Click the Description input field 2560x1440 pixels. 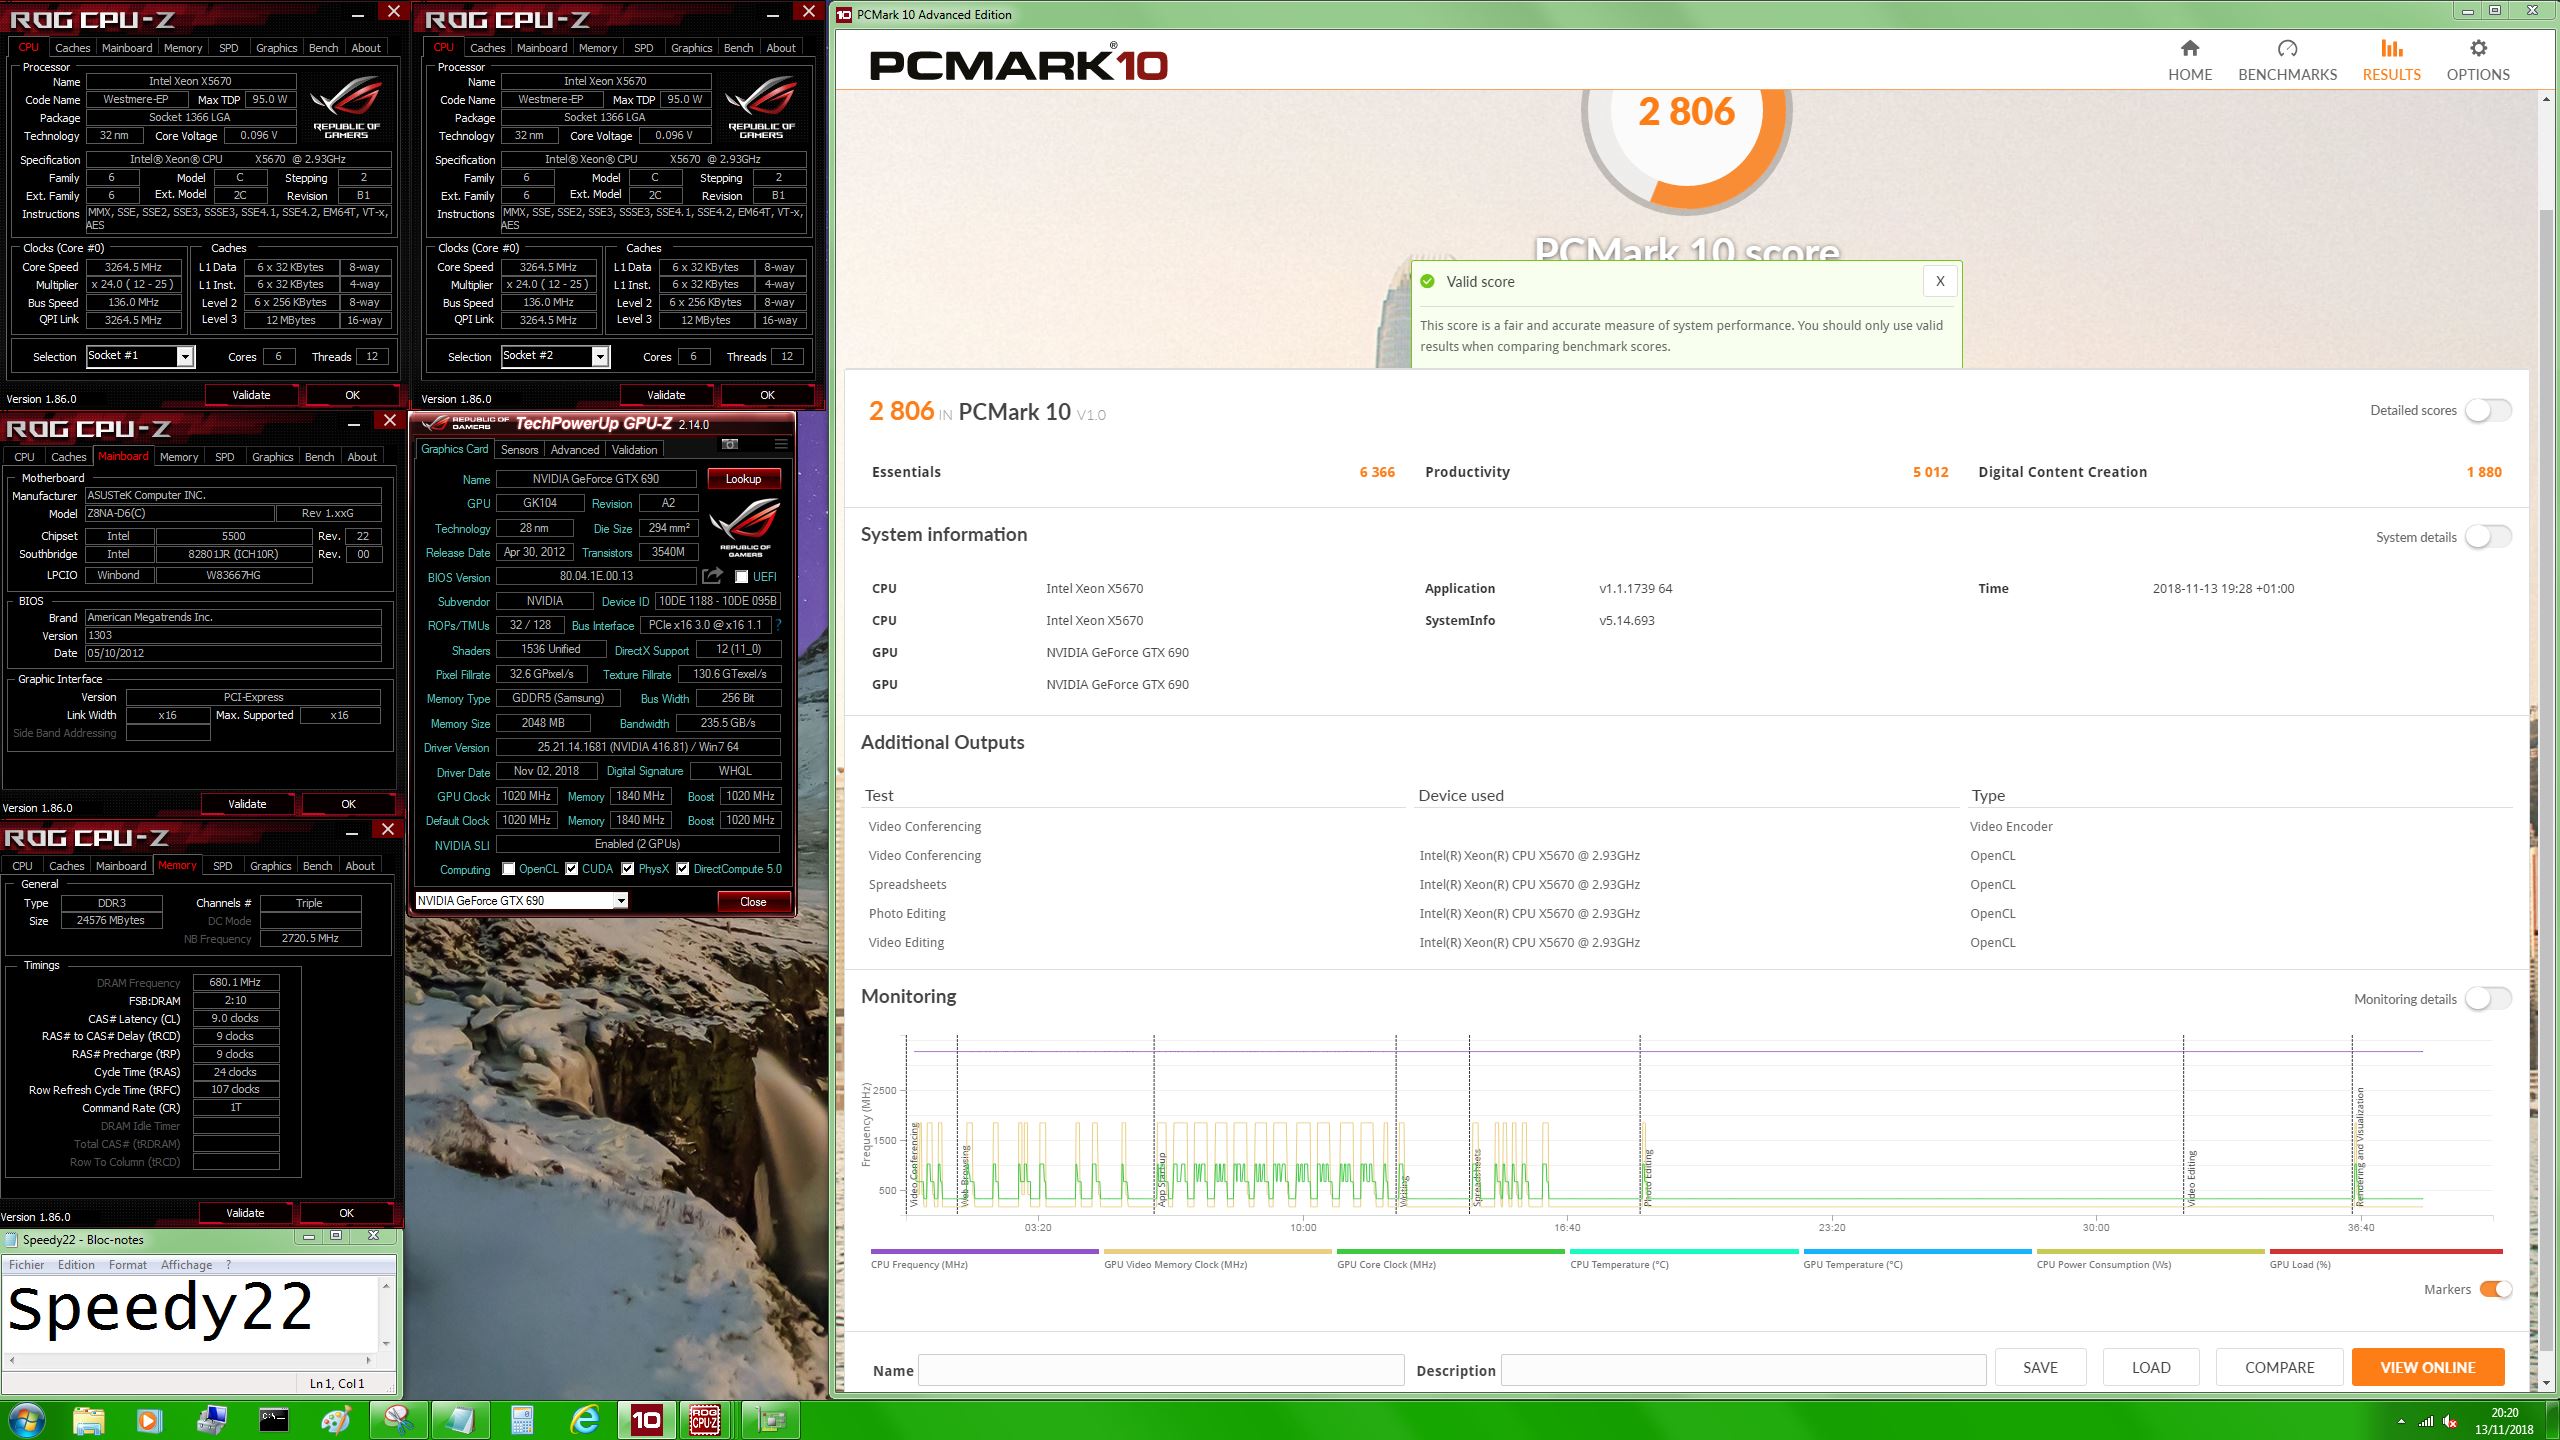click(1743, 1370)
